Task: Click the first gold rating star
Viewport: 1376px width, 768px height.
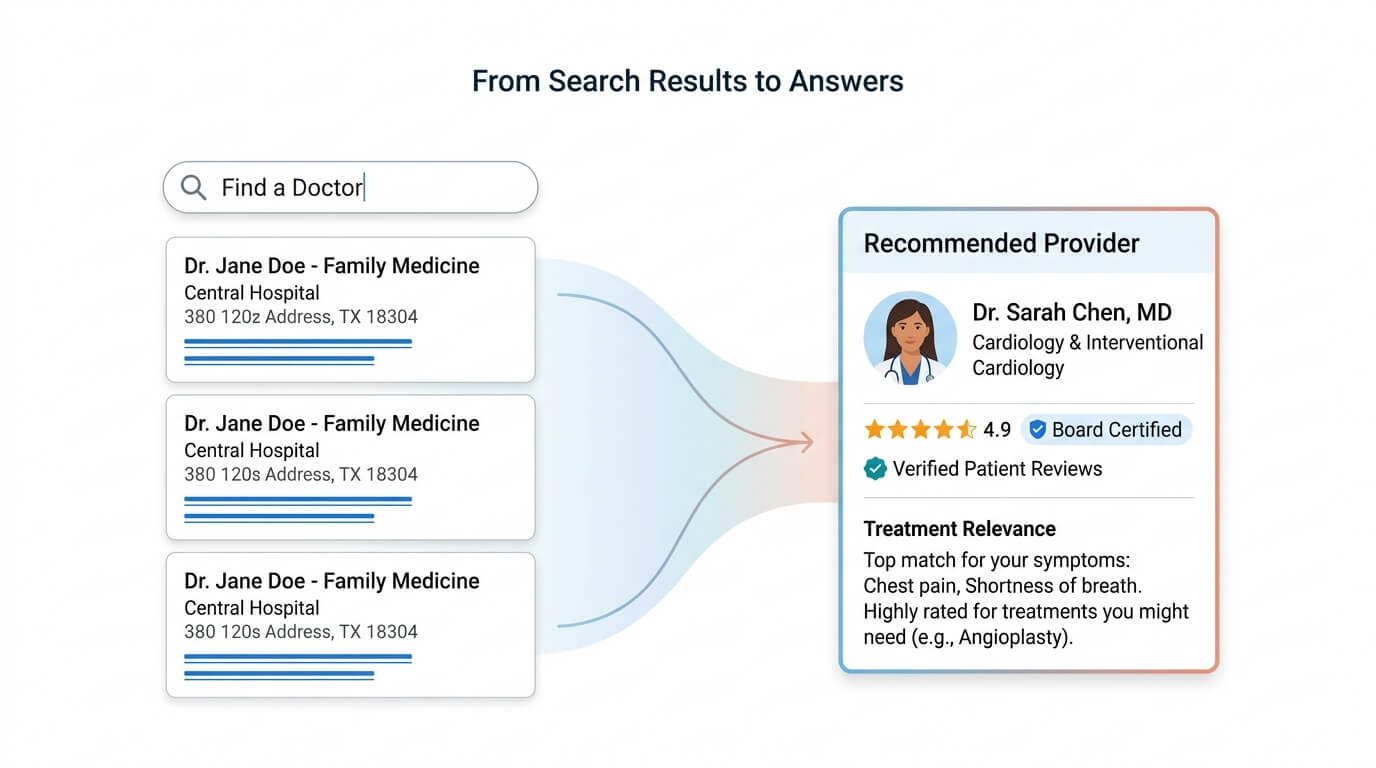Action: (874, 430)
